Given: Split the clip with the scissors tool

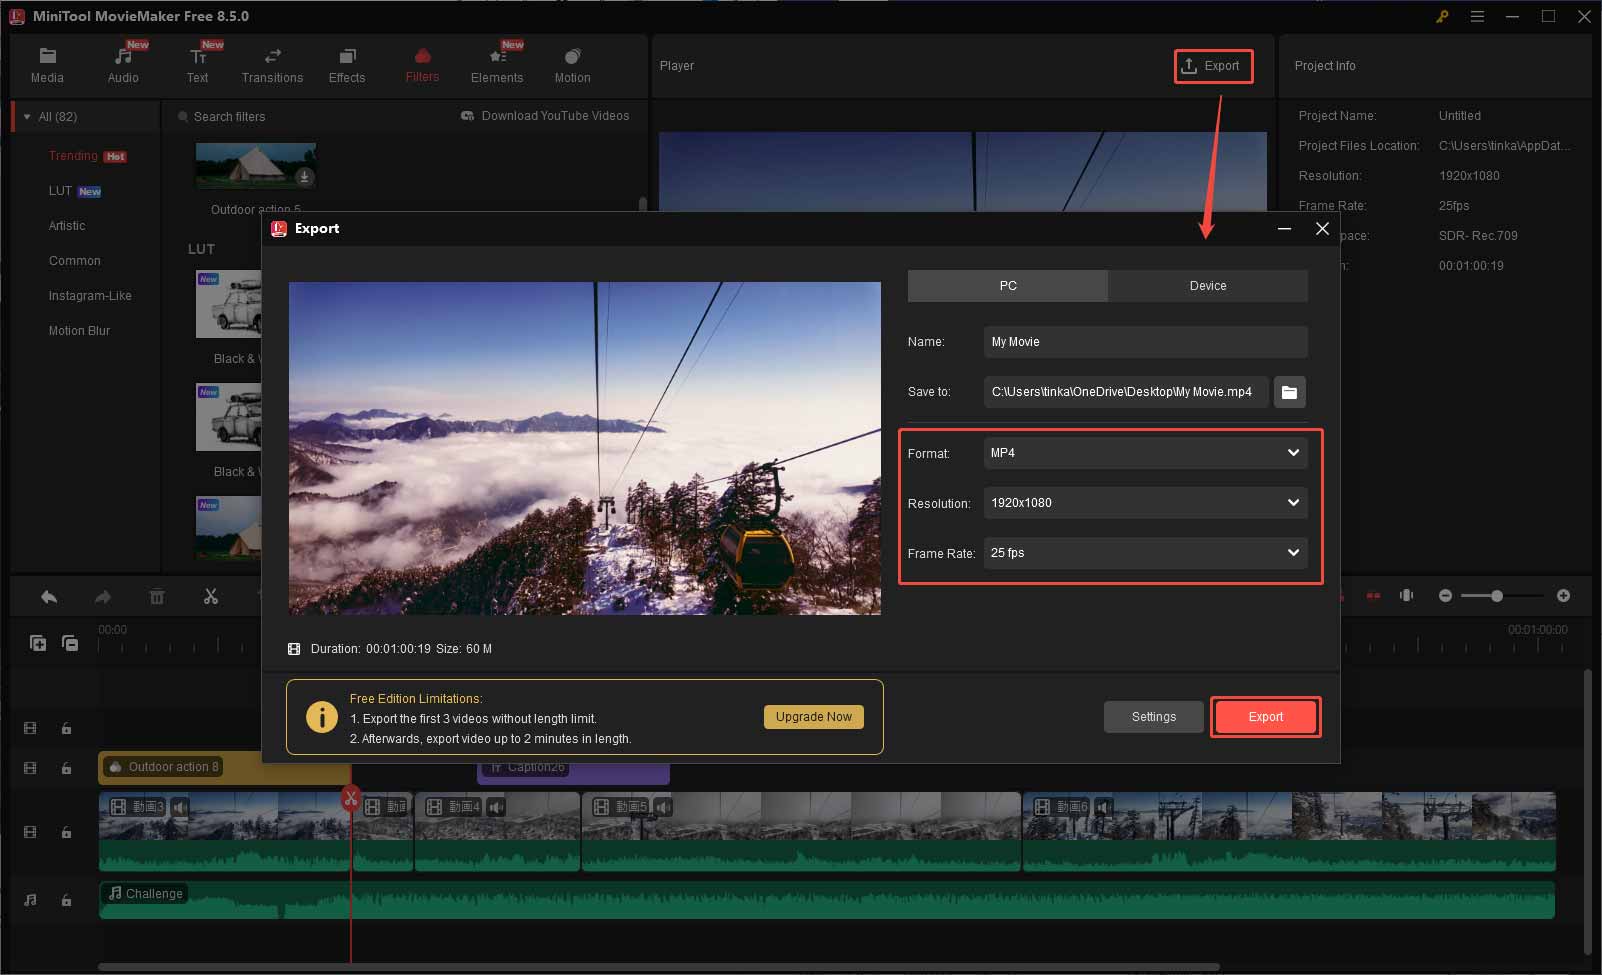Looking at the screenshot, I should point(211,595).
